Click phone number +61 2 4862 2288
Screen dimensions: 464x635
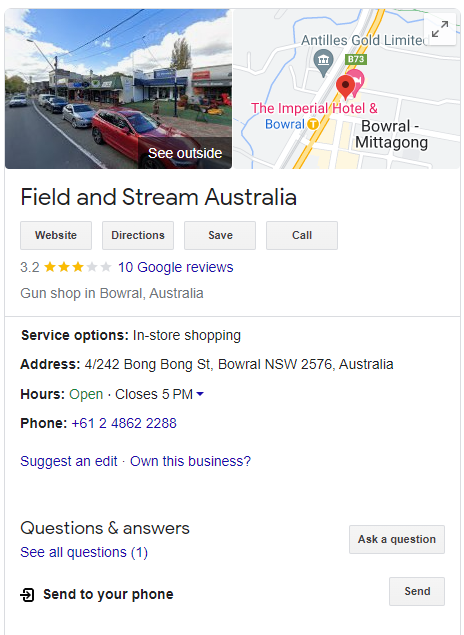124,423
